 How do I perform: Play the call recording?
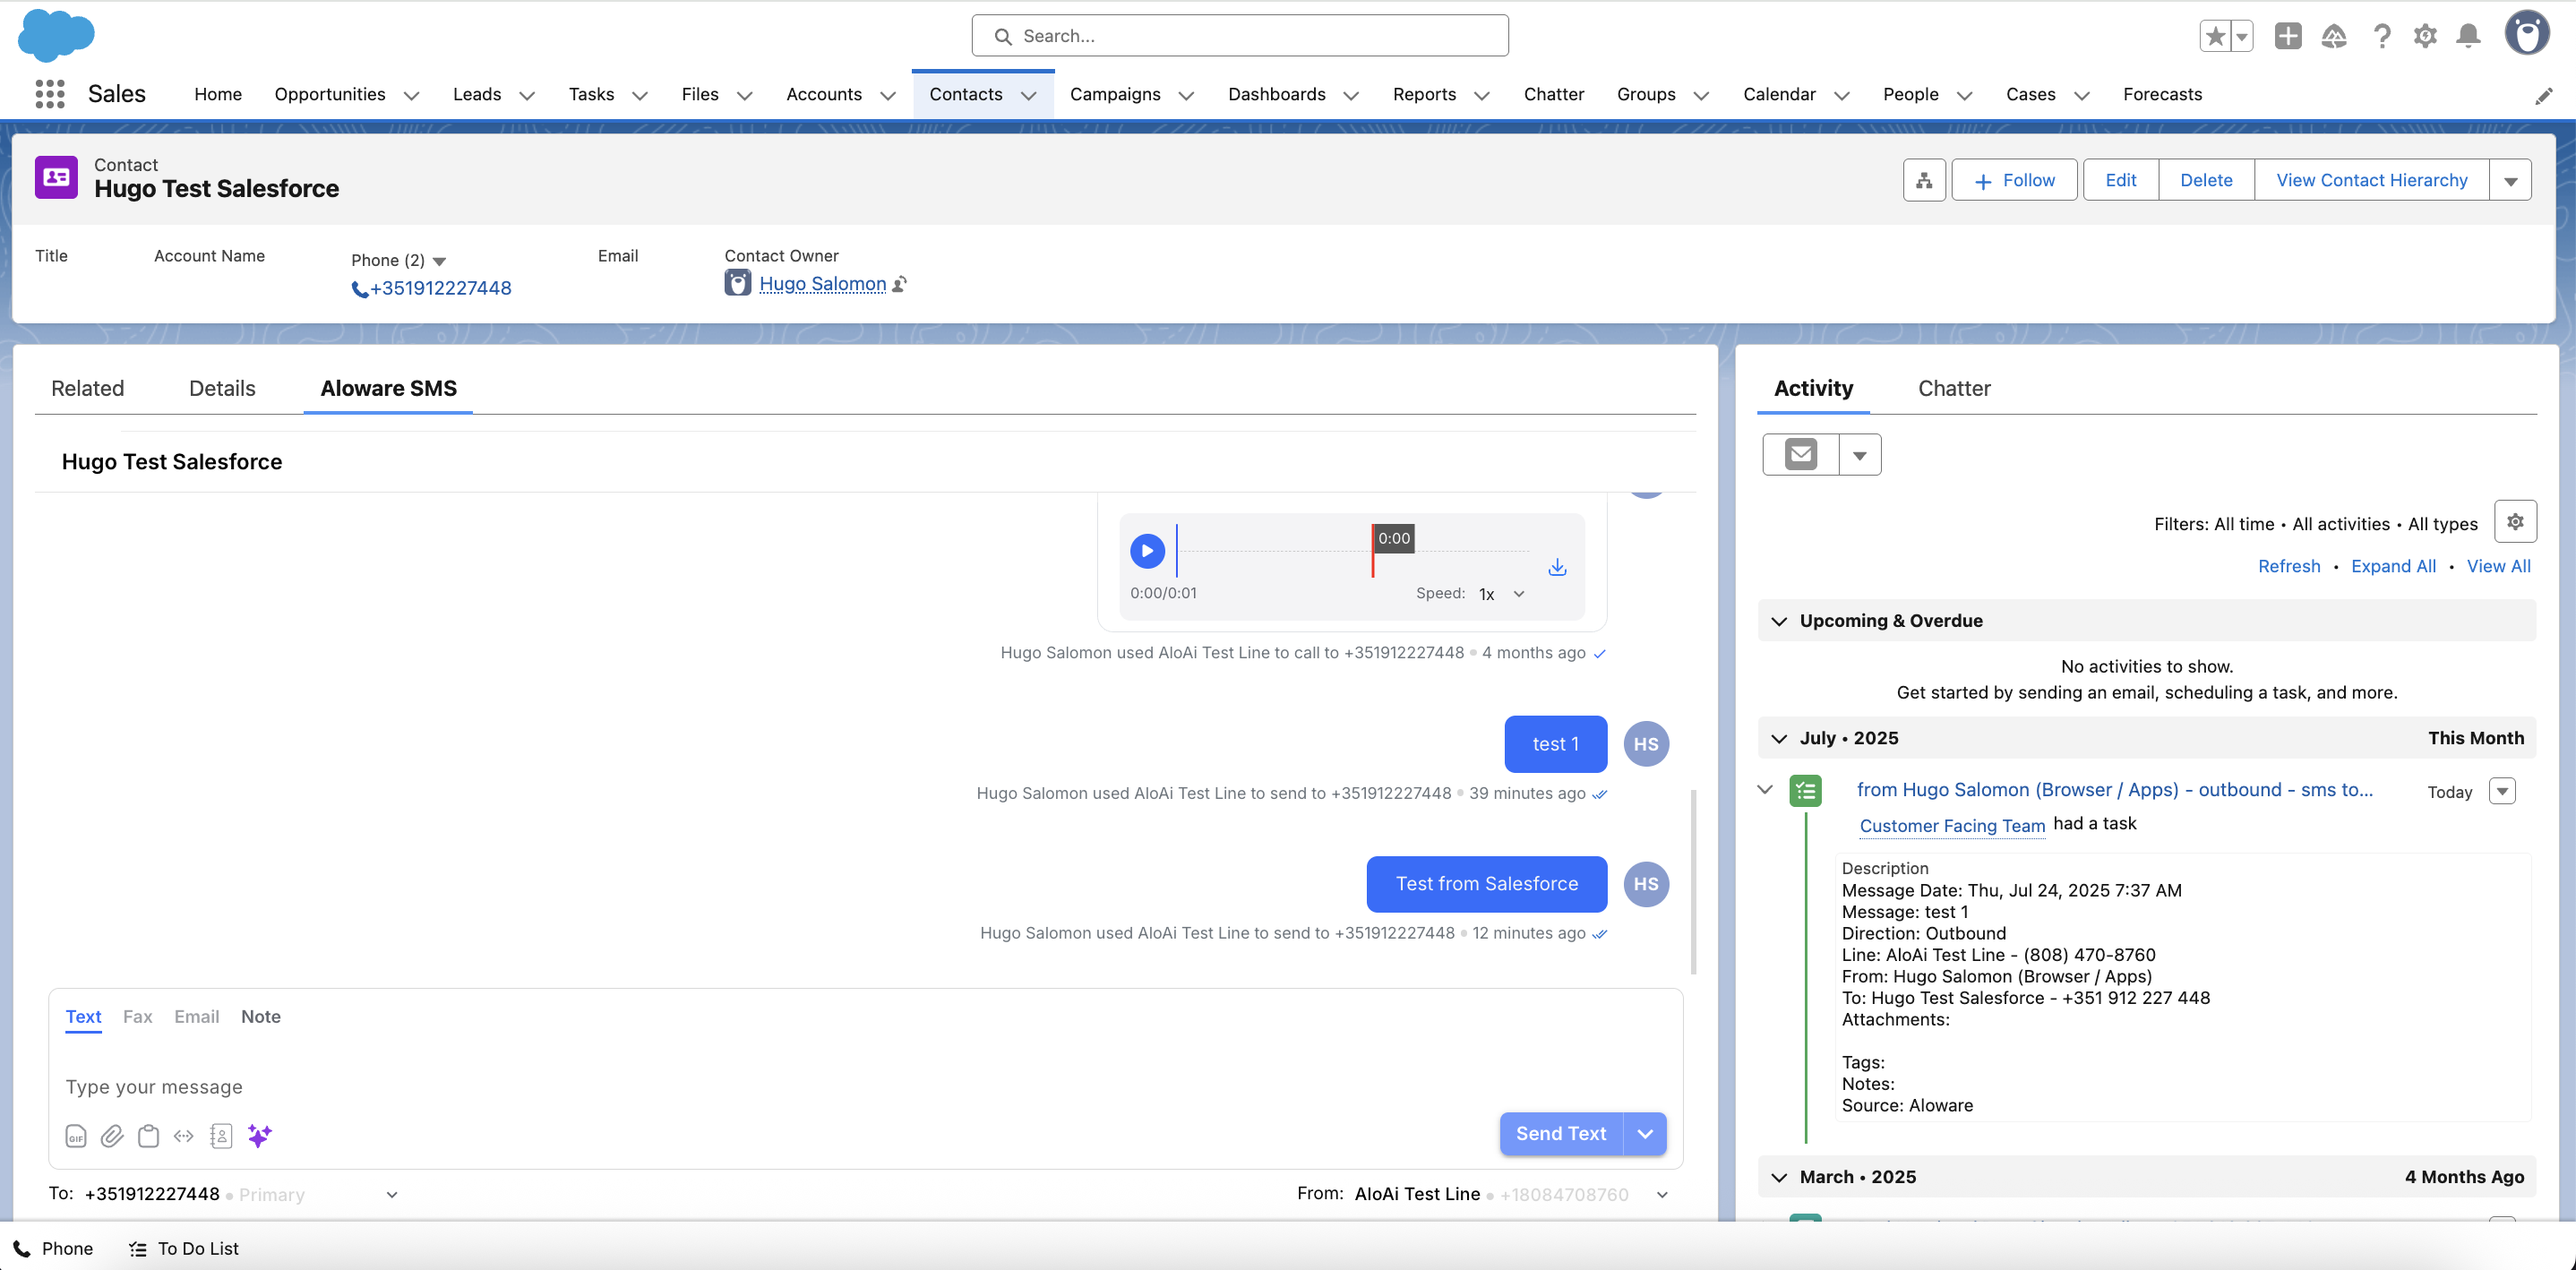(x=1147, y=551)
